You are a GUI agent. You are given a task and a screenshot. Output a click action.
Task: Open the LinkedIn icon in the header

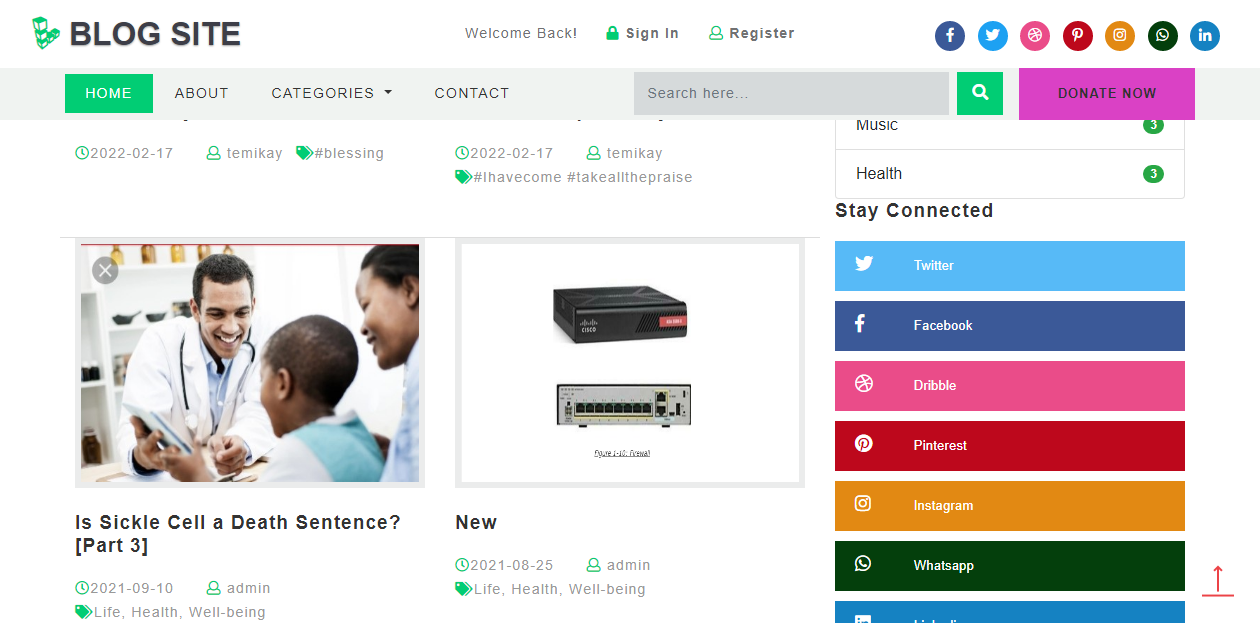click(x=1205, y=36)
